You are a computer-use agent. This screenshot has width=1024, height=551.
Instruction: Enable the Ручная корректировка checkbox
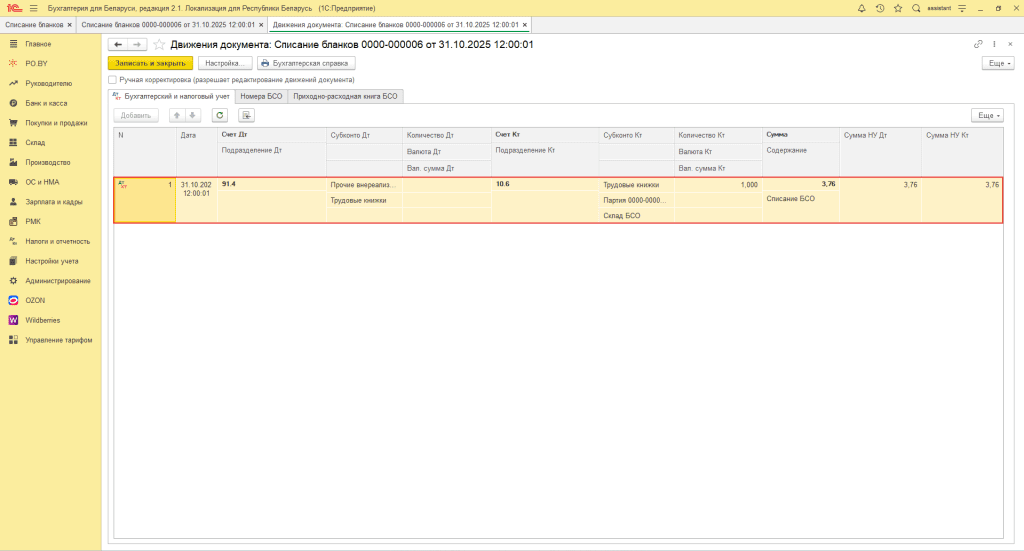coord(112,79)
